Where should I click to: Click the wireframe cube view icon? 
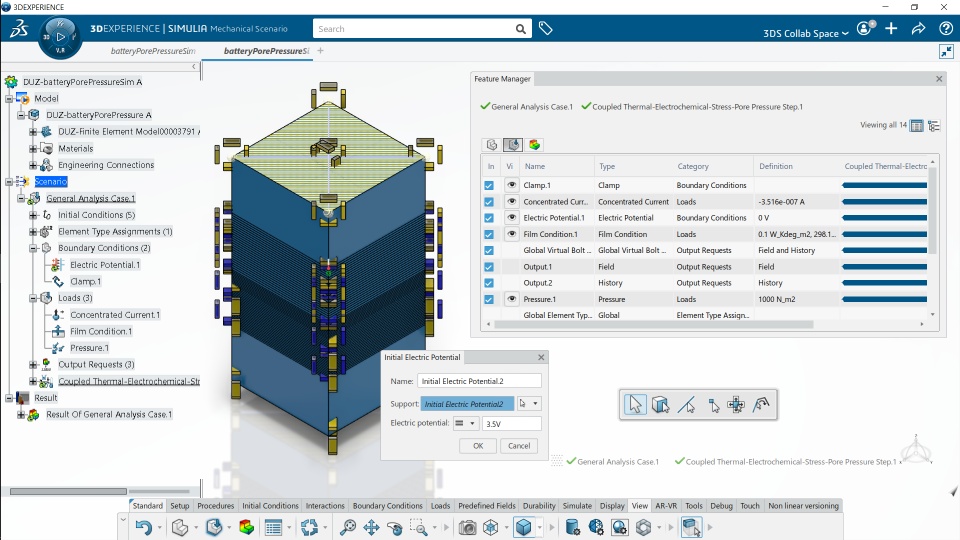[491, 527]
